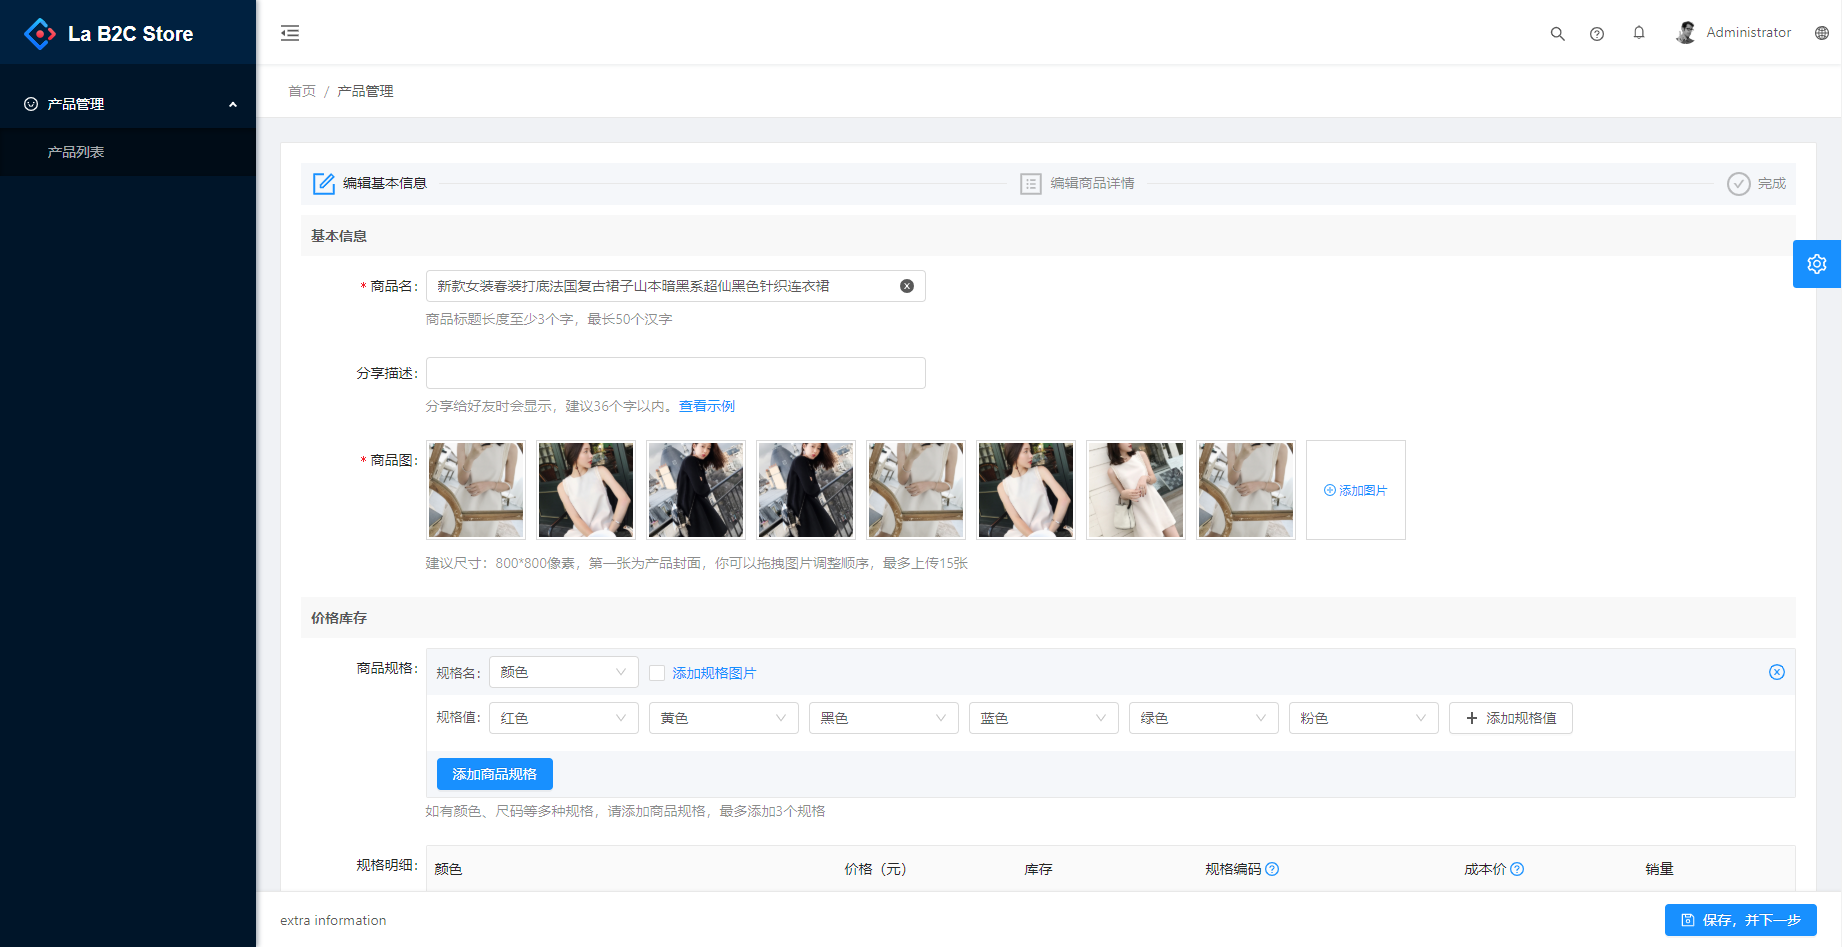Select the first product image thumbnail
Screen dimensions: 1842x947
(x=476, y=490)
